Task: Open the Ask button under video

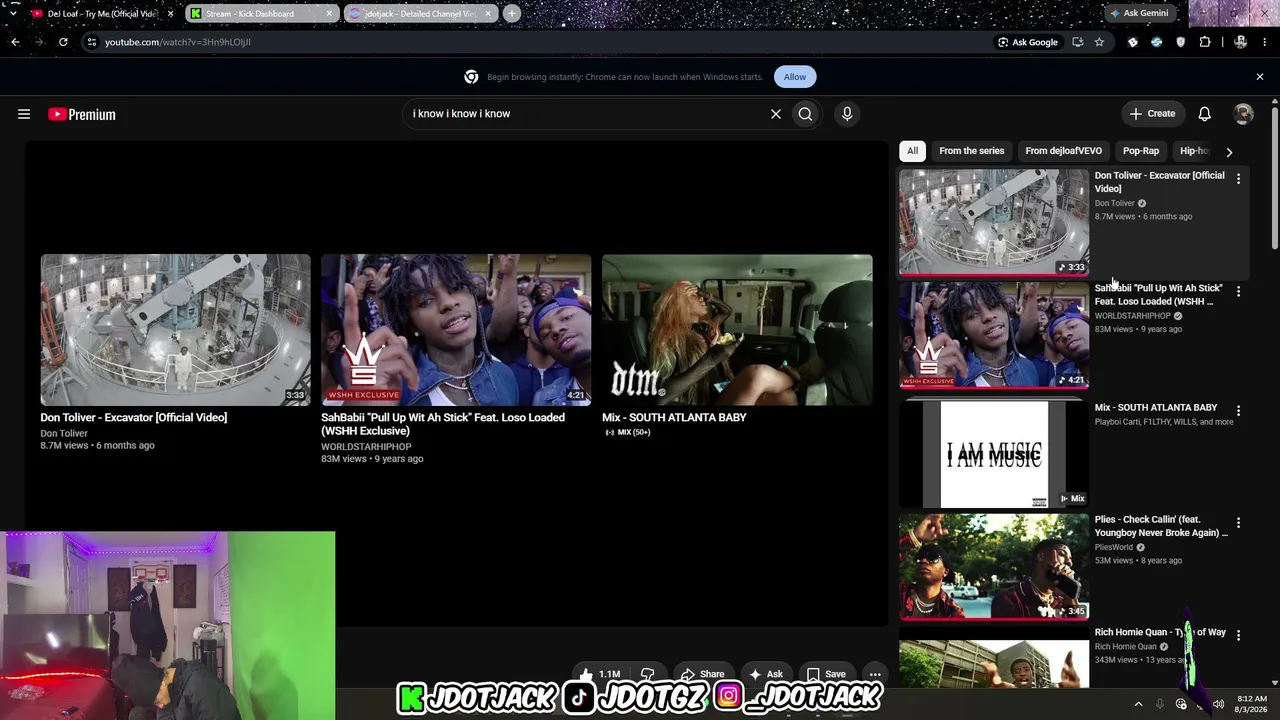Action: (x=766, y=674)
